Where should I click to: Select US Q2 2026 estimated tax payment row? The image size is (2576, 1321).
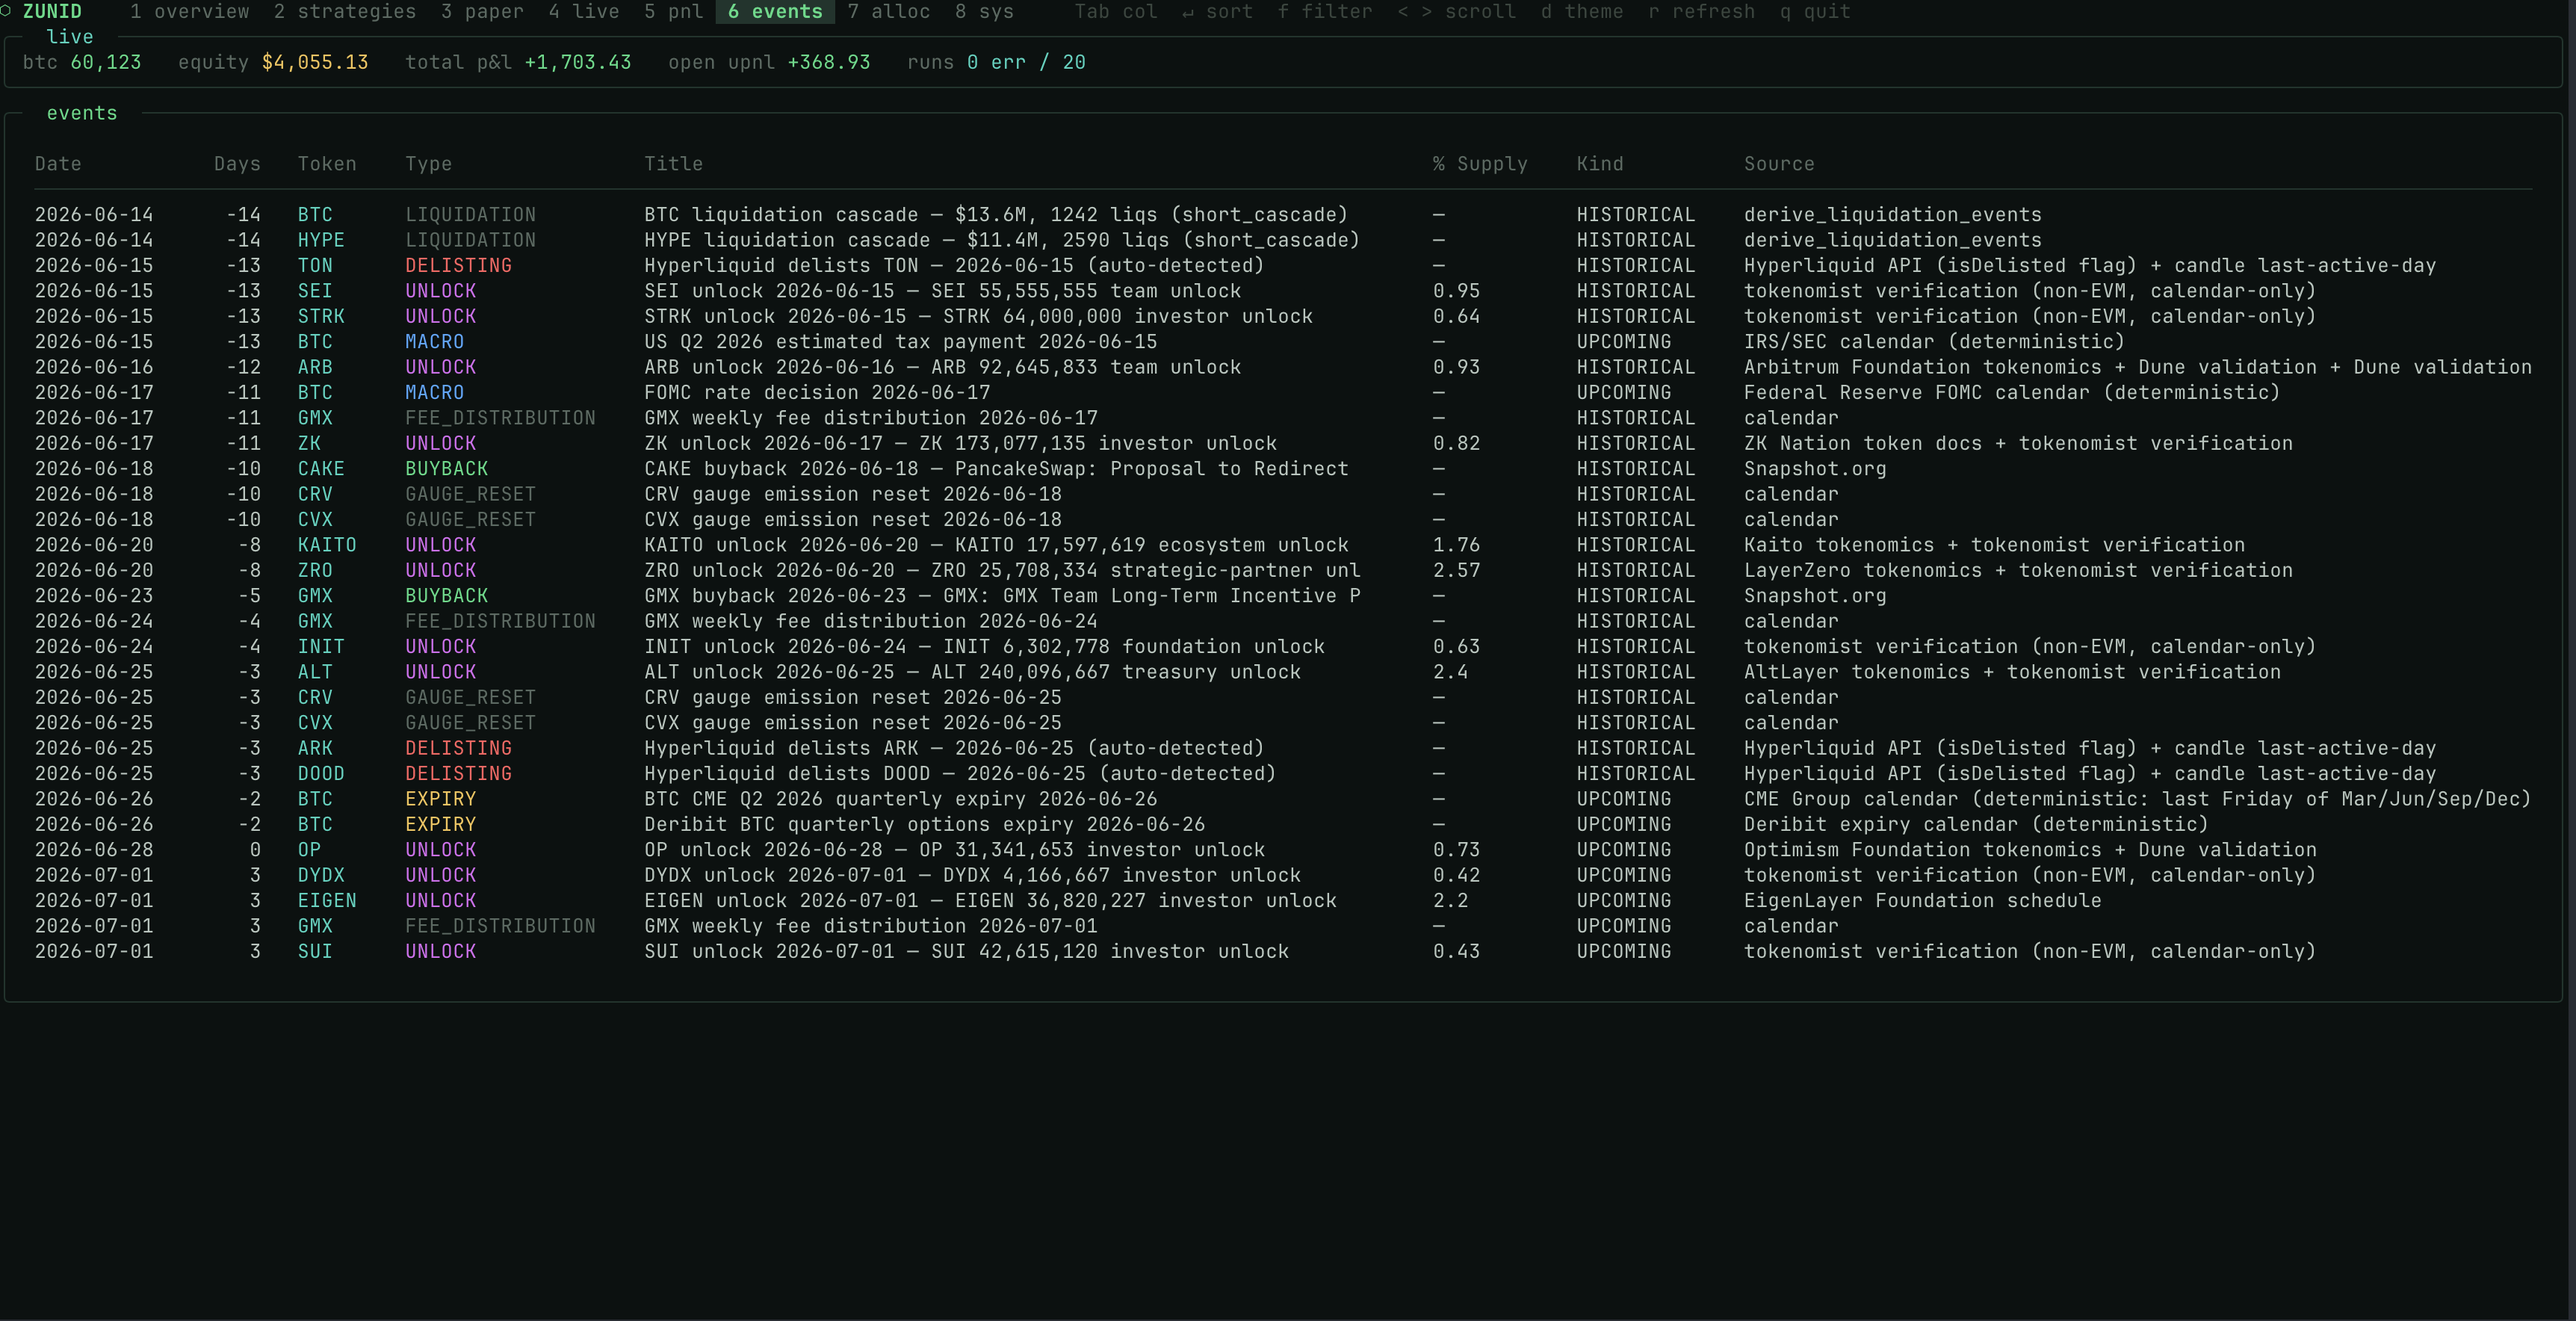(1284, 342)
